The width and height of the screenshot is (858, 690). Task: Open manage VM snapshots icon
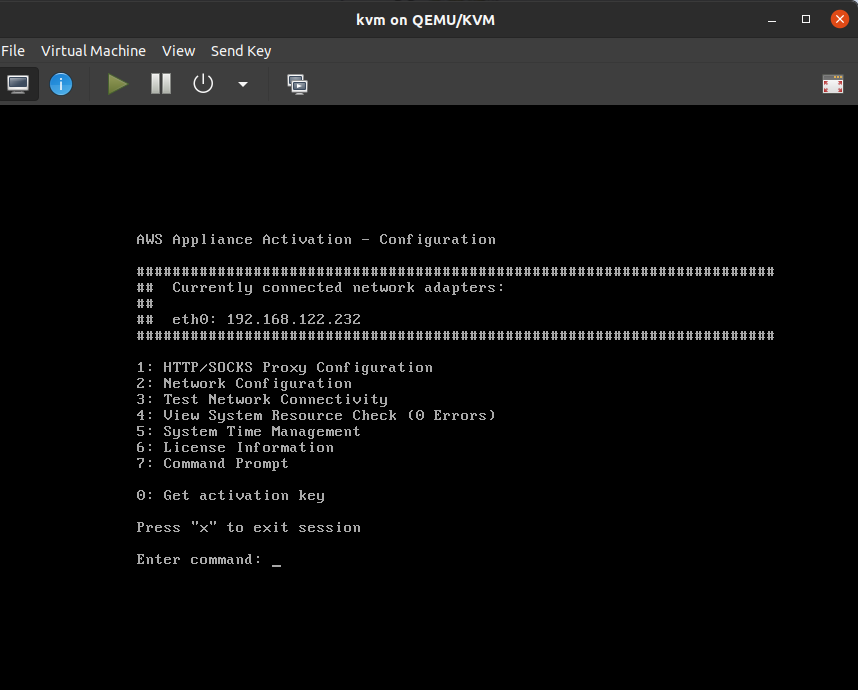tap(297, 84)
